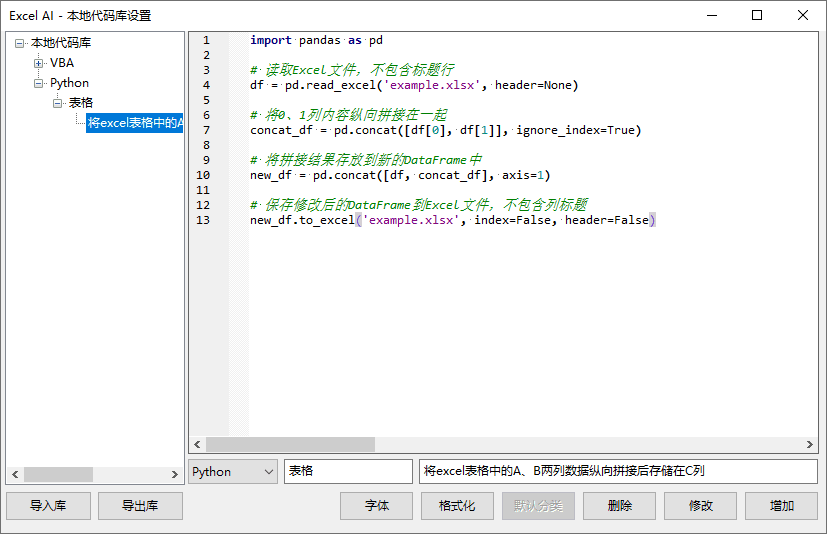Maximize the Excel AI settings window
This screenshot has height=534, width=827.
pyautogui.click(x=757, y=15)
